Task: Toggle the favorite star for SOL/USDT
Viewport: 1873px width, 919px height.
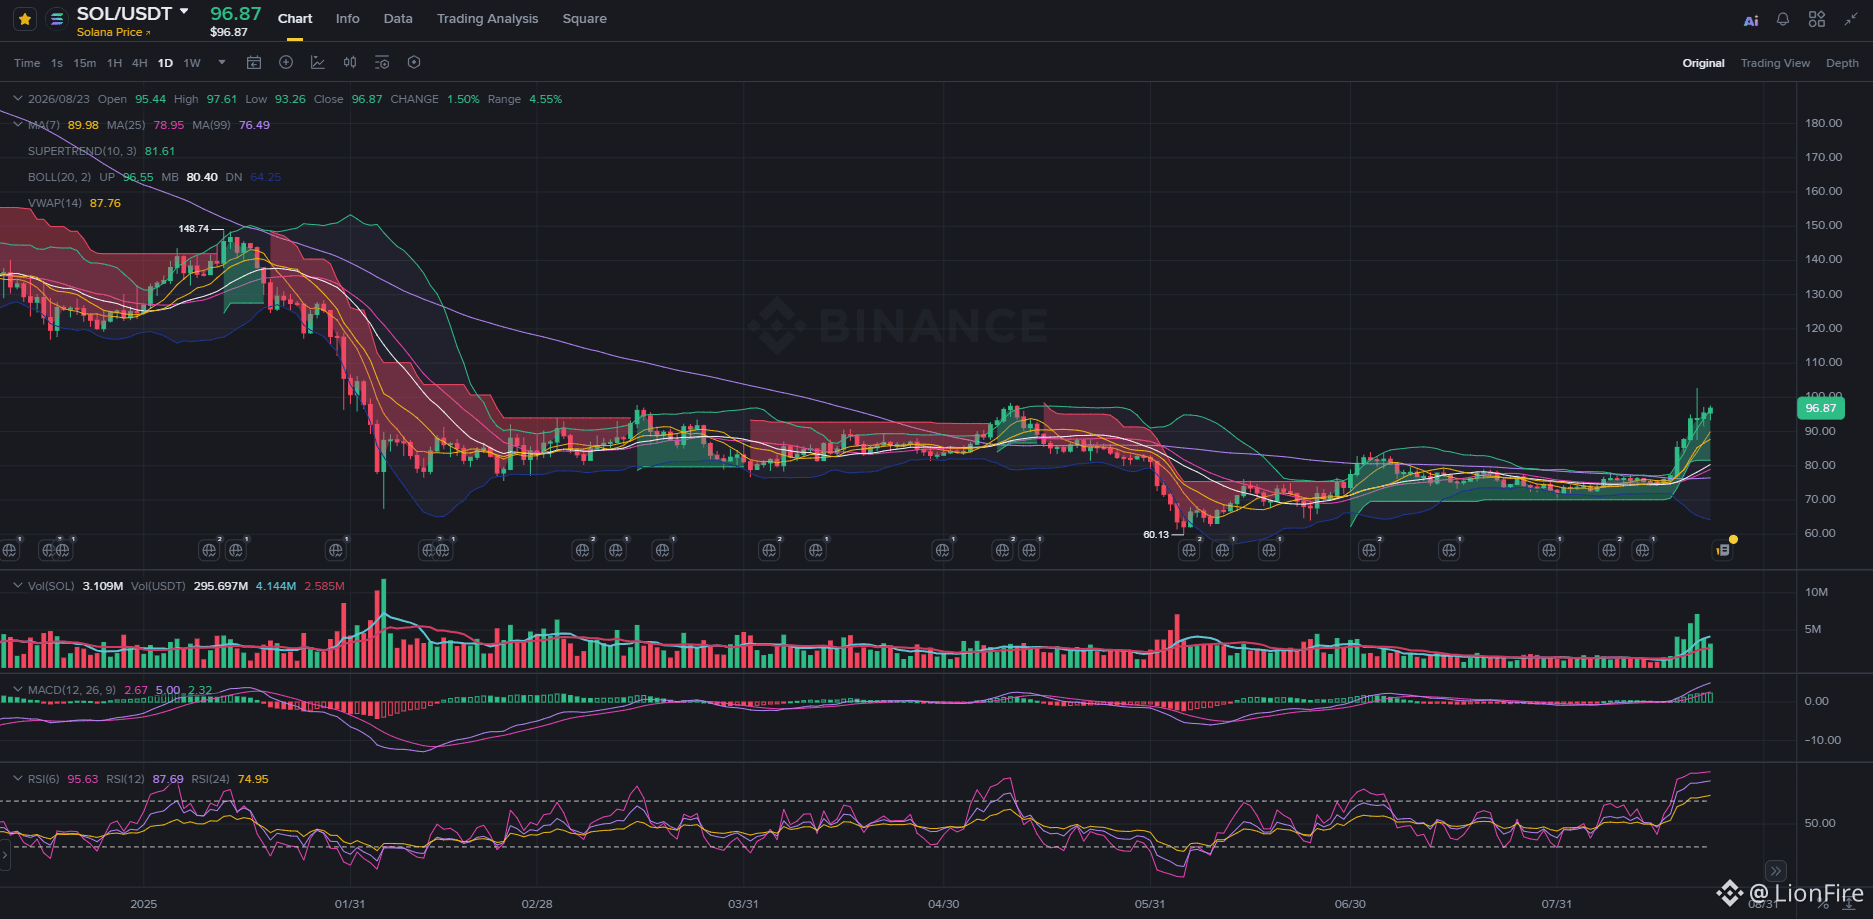Action: pyautogui.click(x=25, y=19)
